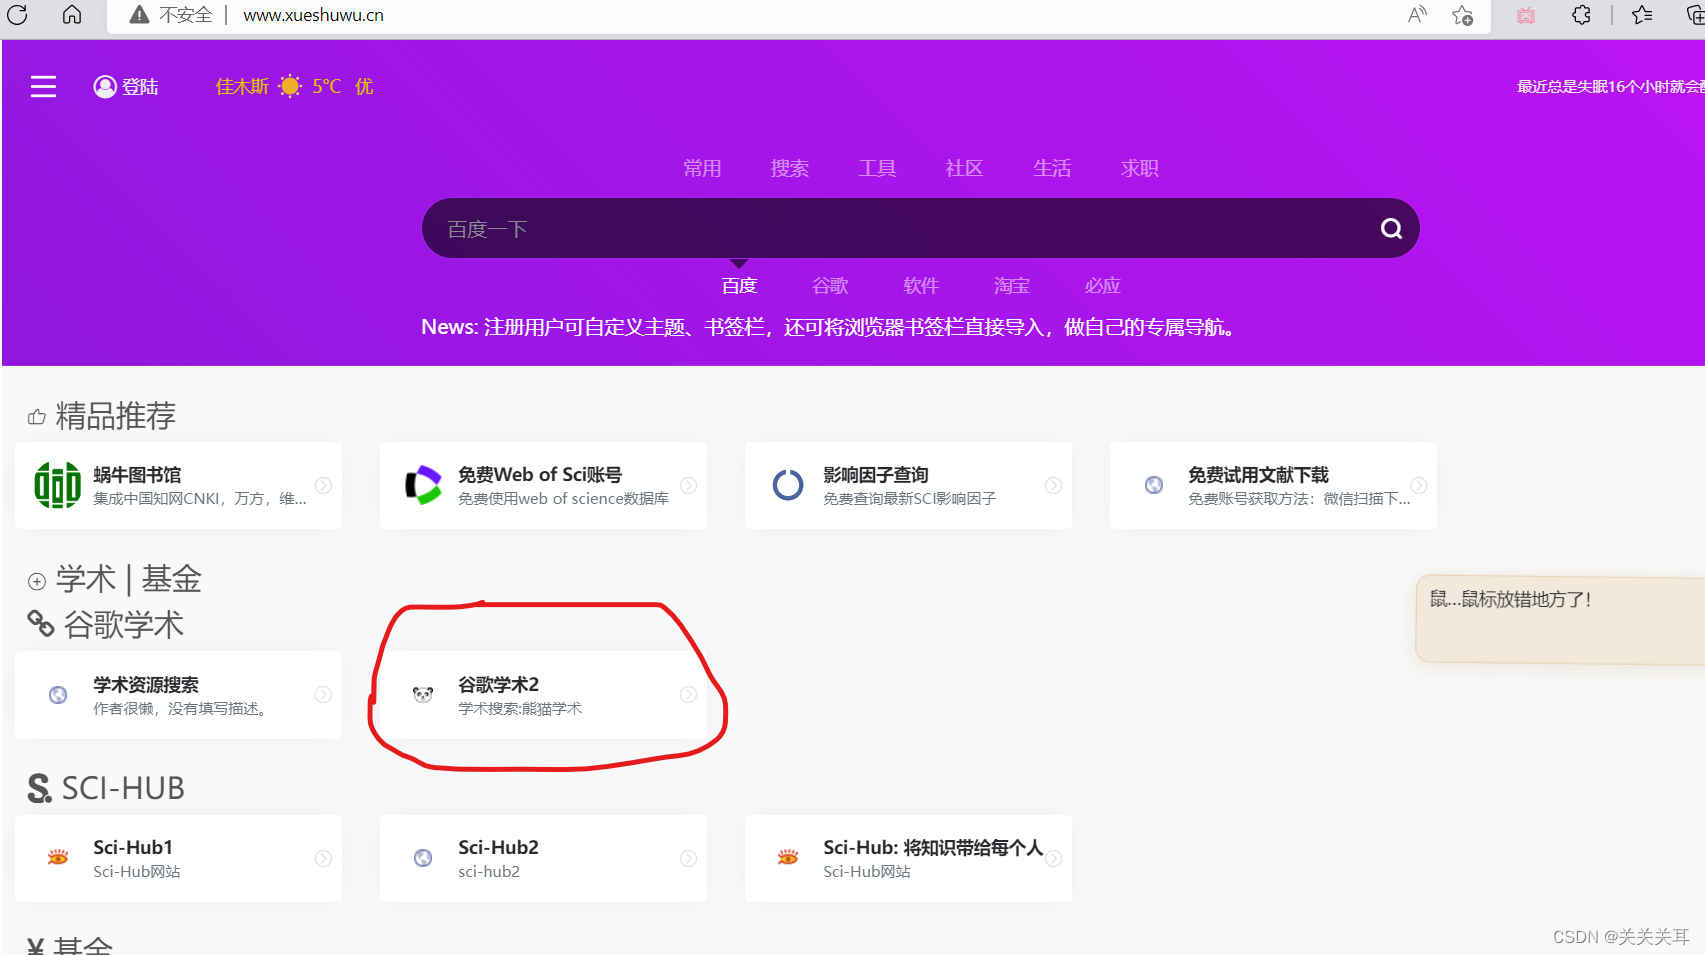Click the Sci-Hub 将知识带给每个人 bird icon
This screenshot has height=955, width=1705.
pyautogui.click(x=788, y=858)
